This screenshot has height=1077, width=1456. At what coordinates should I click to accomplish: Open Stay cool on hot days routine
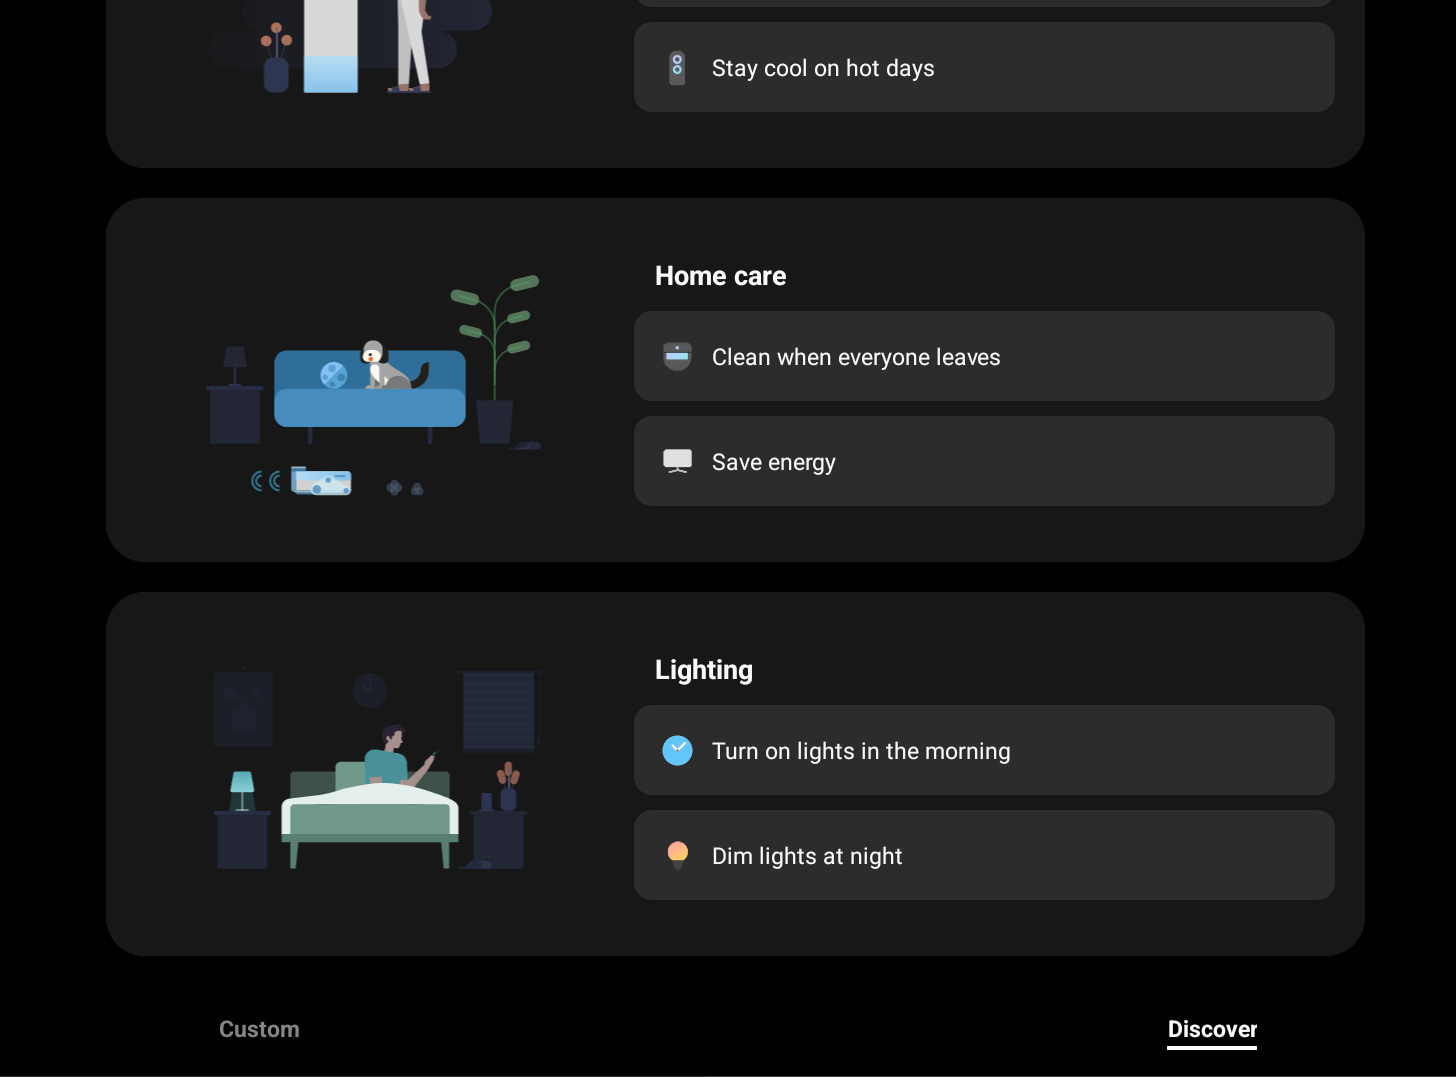984,67
